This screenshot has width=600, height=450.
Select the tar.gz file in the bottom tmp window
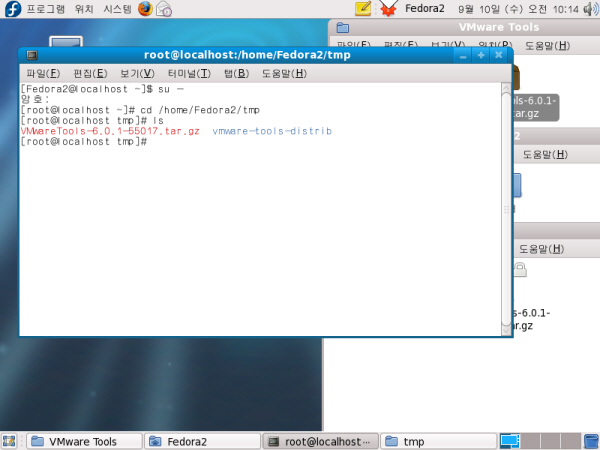(530, 319)
